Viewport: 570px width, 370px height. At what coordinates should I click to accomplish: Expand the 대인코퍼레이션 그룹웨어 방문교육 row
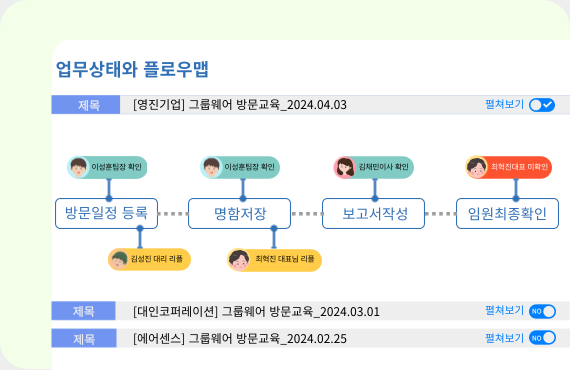pos(311,311)
